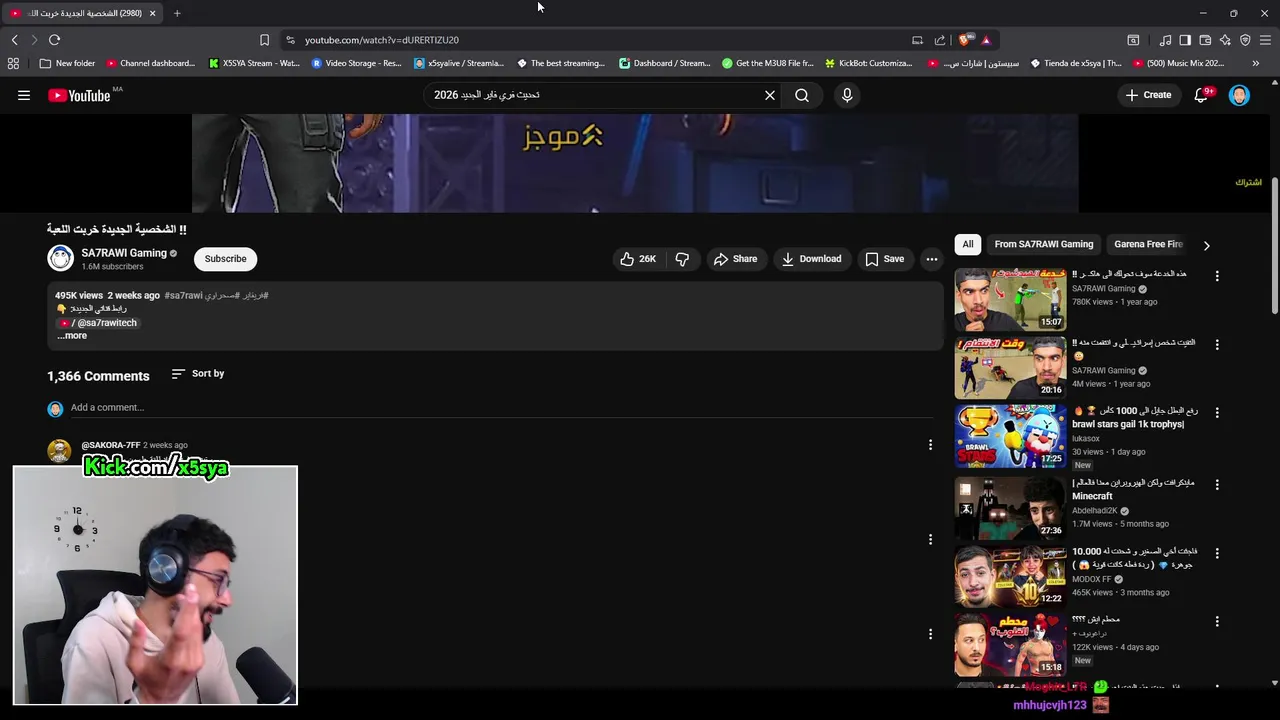Go back in browser history
This screenshot has height=720, width=1280.
[x=14, y=40]
